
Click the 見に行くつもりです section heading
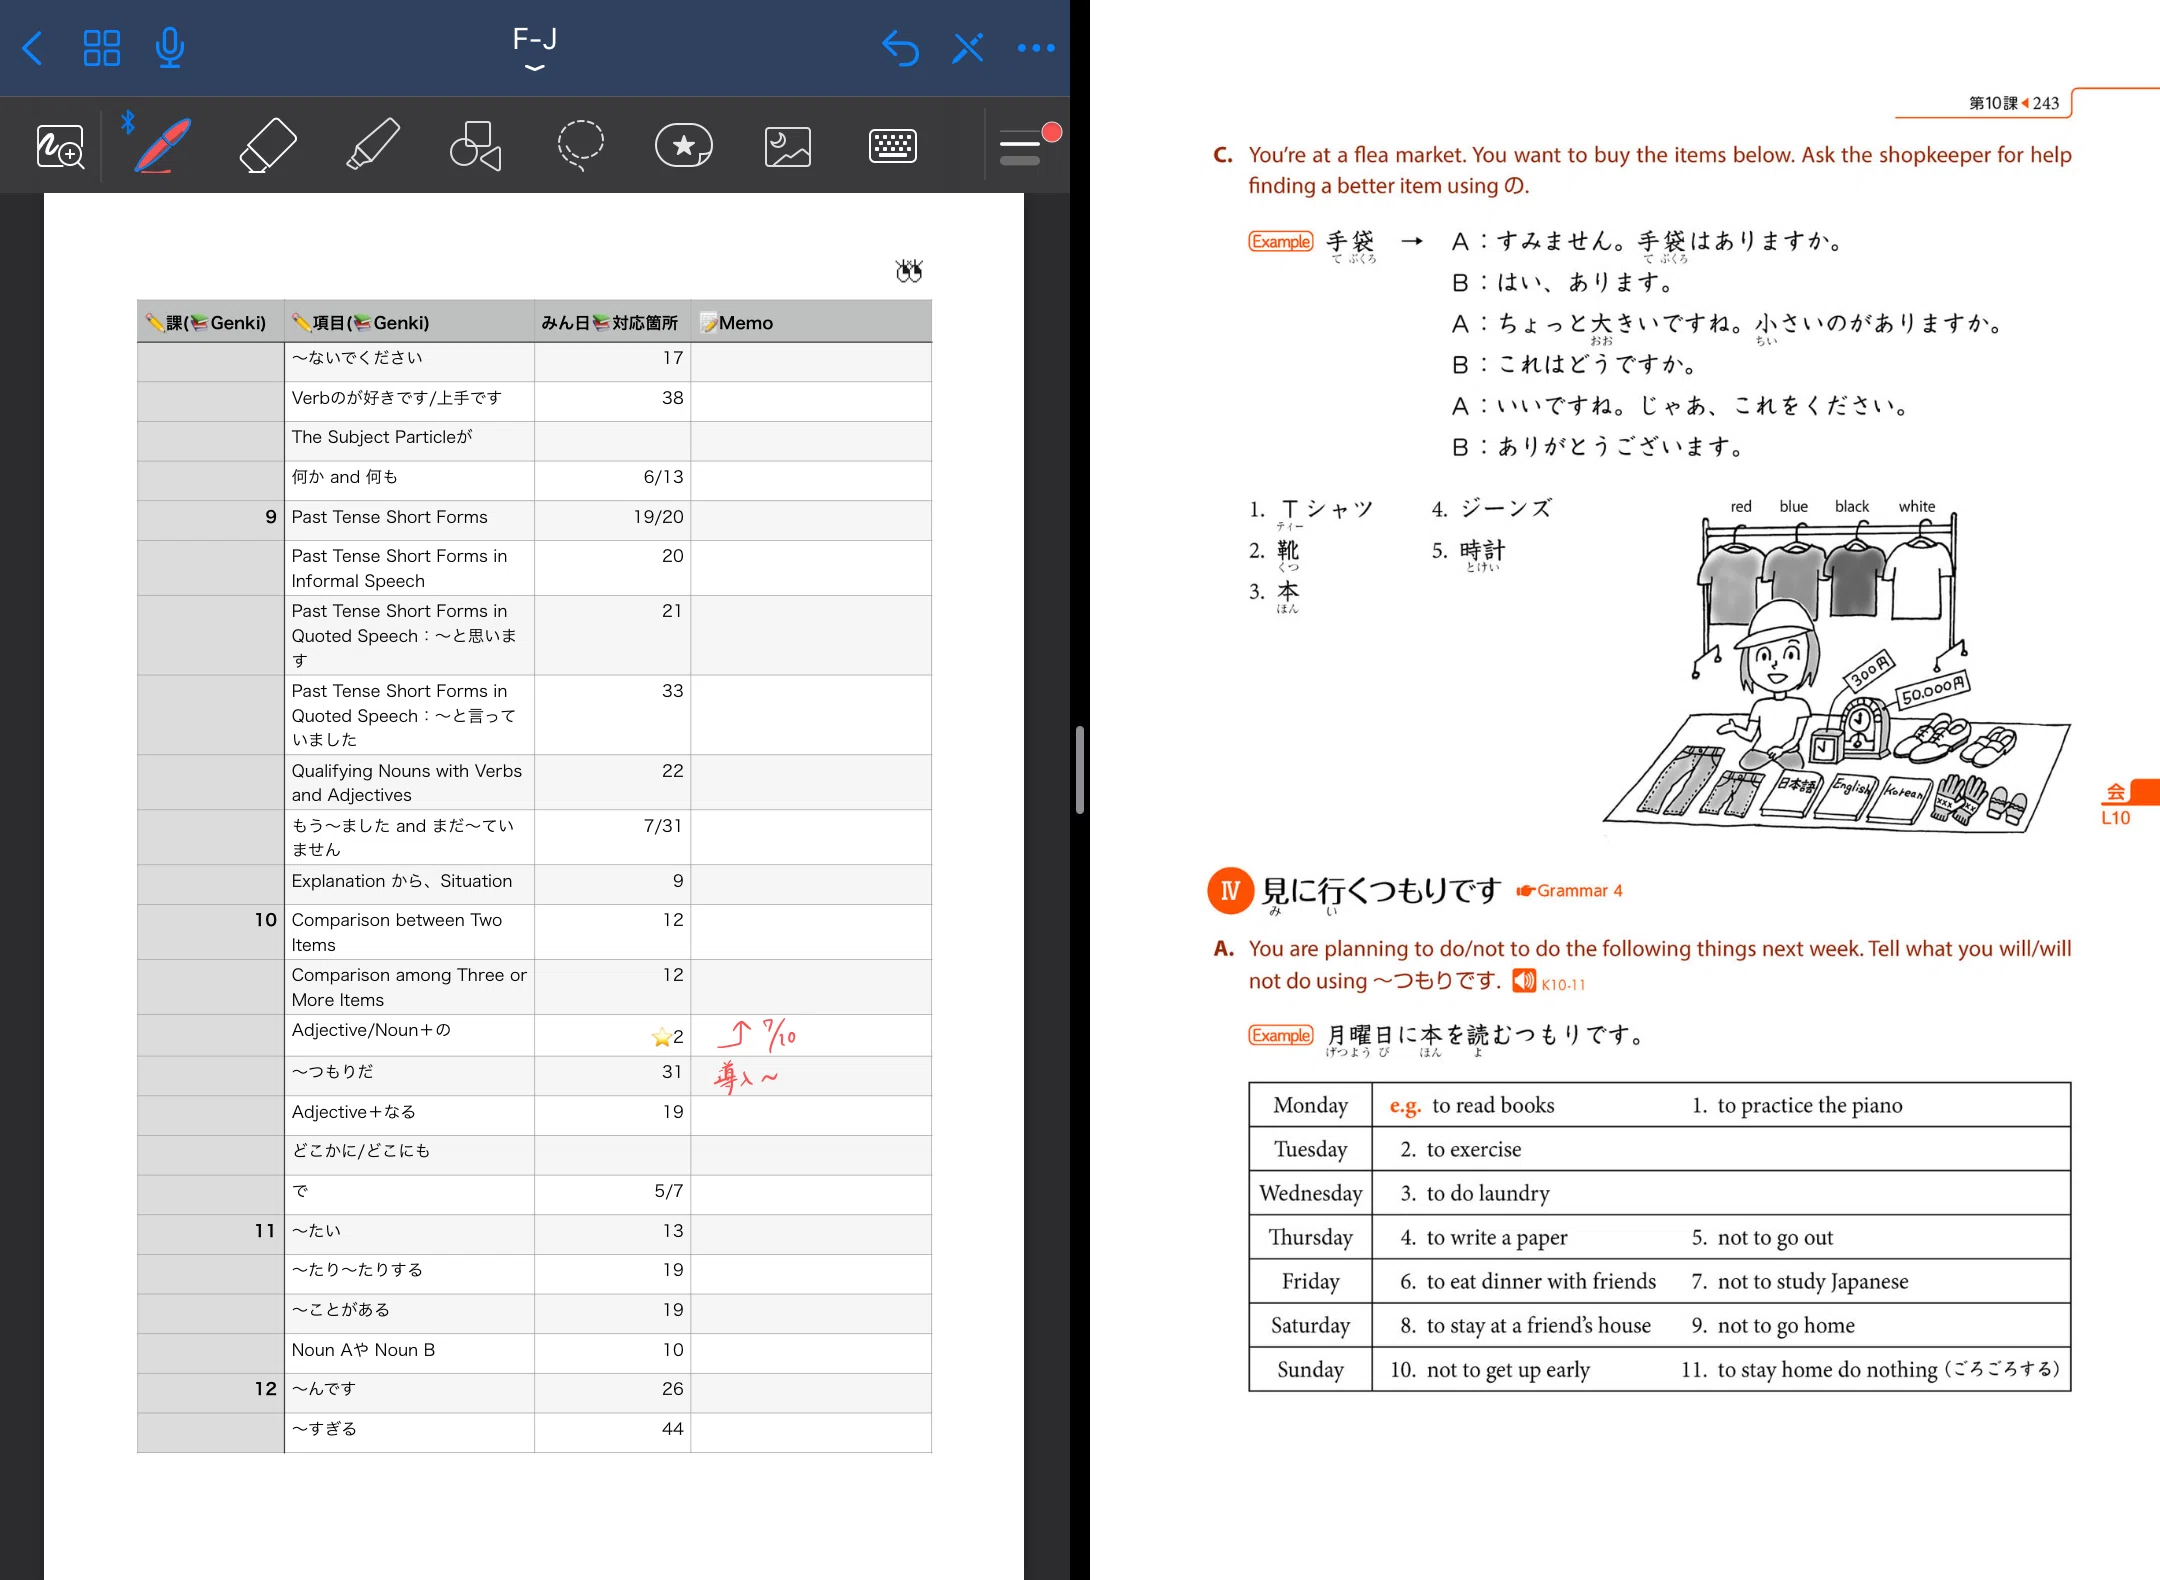[1380, 890]
